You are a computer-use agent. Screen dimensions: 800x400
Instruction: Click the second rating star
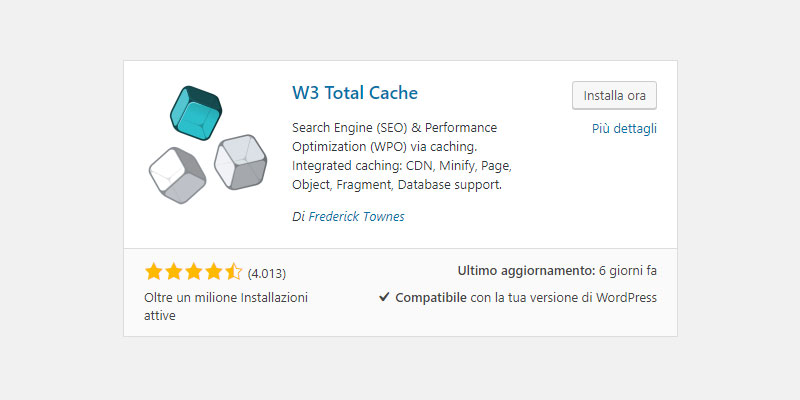(173, 272)
